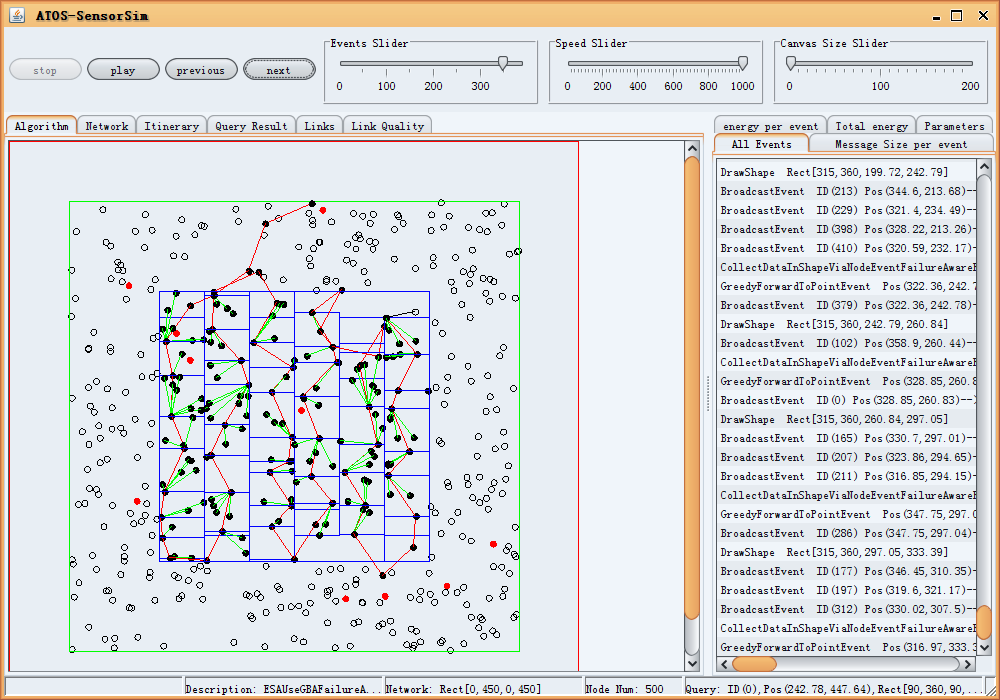
Task: Open the Total energy tab
Action: (x=871, y=126)
